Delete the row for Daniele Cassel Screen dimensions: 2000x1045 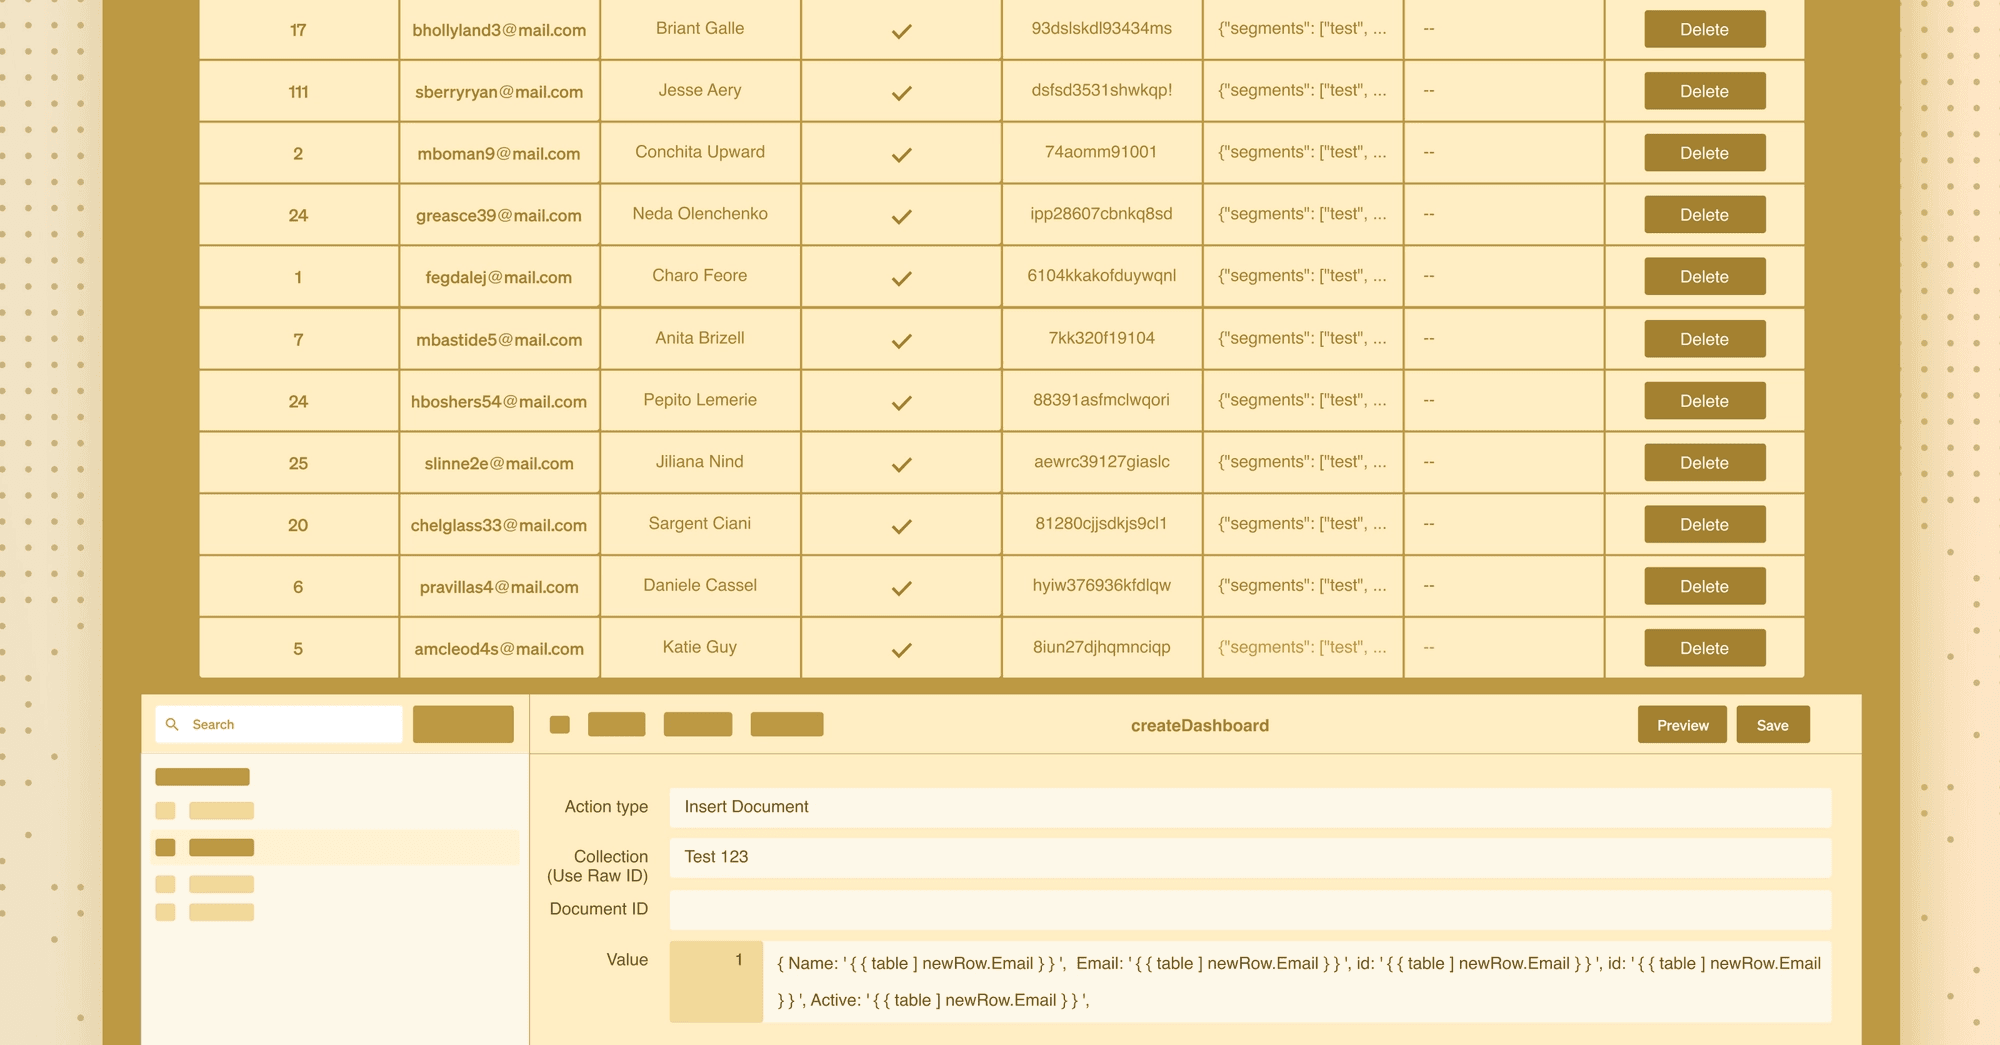(1704, 586)
